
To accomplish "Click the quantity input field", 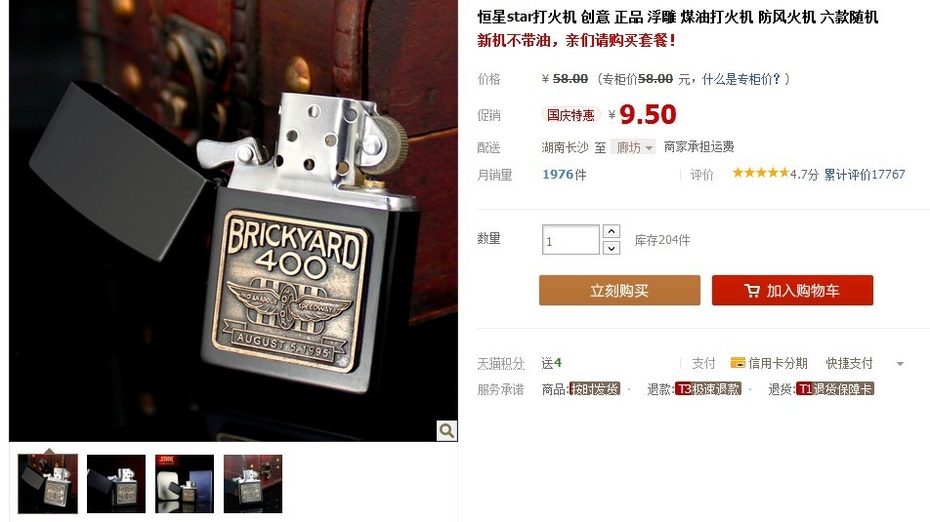I will click(x=571, y=240).
